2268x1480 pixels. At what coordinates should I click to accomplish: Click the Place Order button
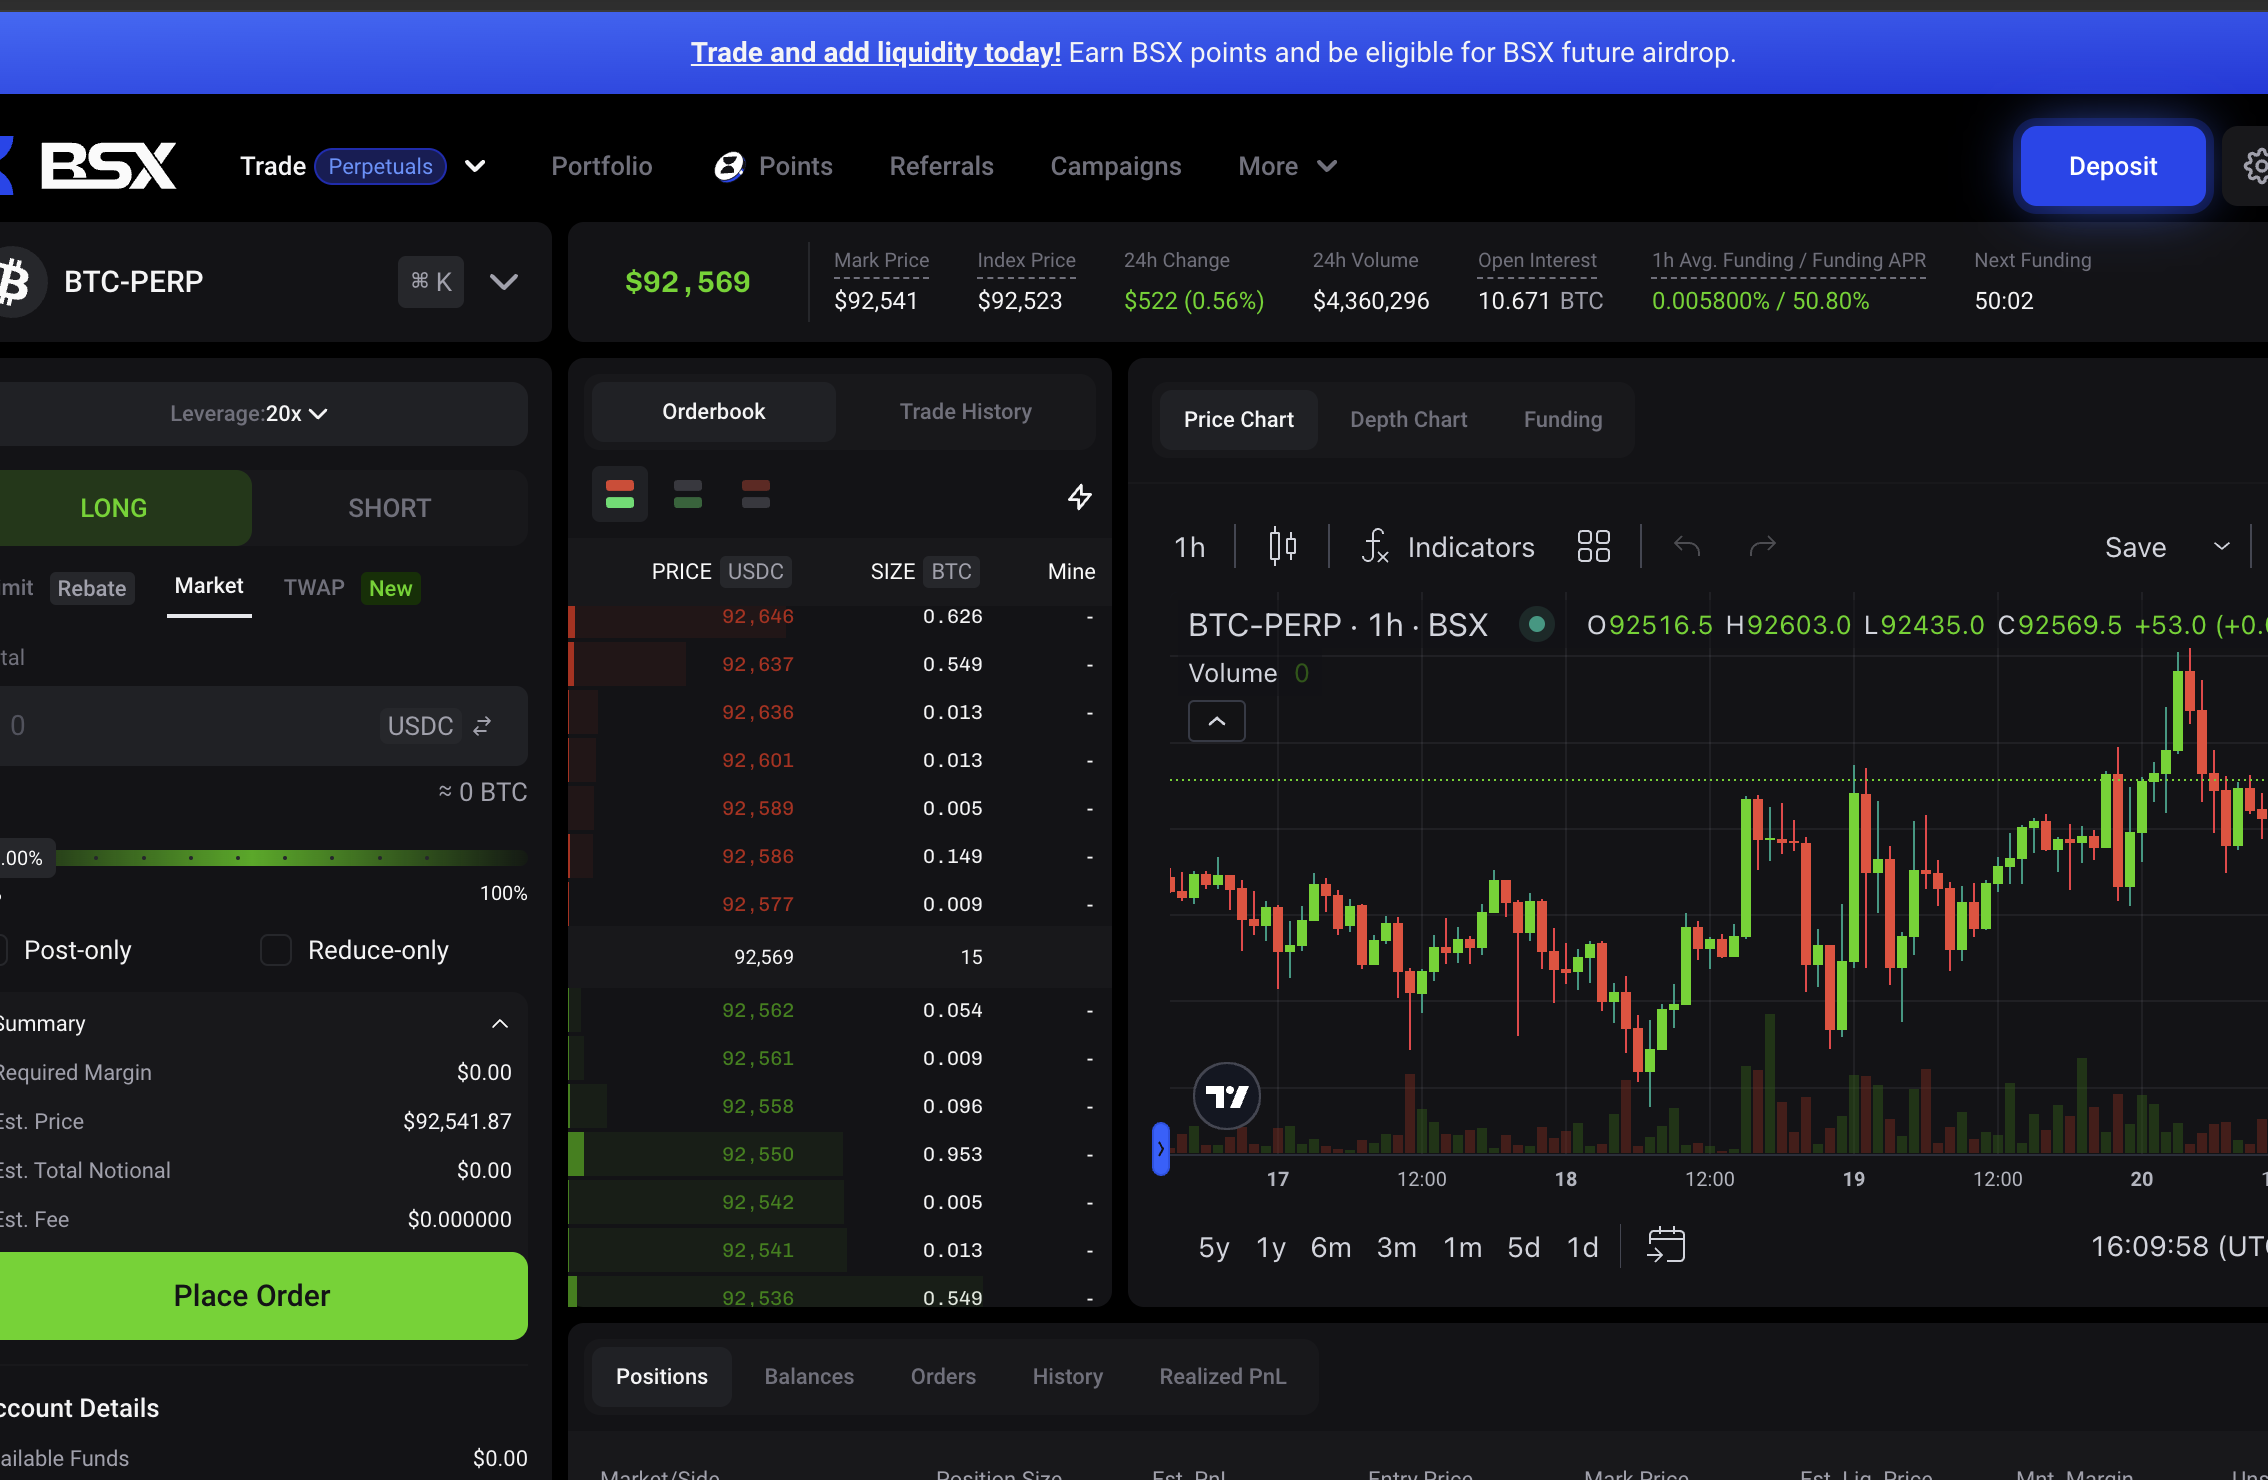click(252, 1296)
